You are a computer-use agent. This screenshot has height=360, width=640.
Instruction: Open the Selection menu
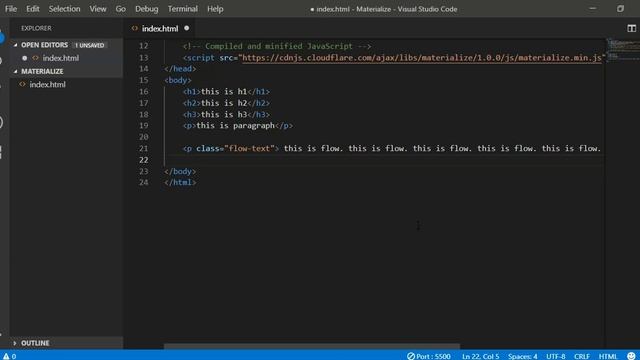(x=64, y=9)
